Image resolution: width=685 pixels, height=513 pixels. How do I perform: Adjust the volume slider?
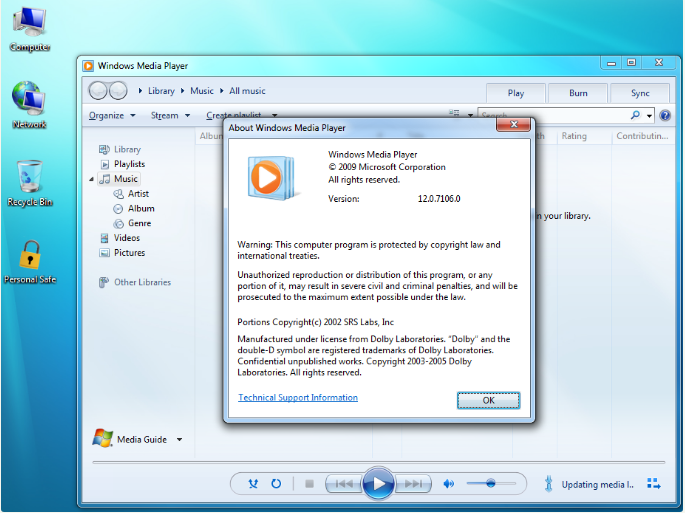click(x=490, y=484)
